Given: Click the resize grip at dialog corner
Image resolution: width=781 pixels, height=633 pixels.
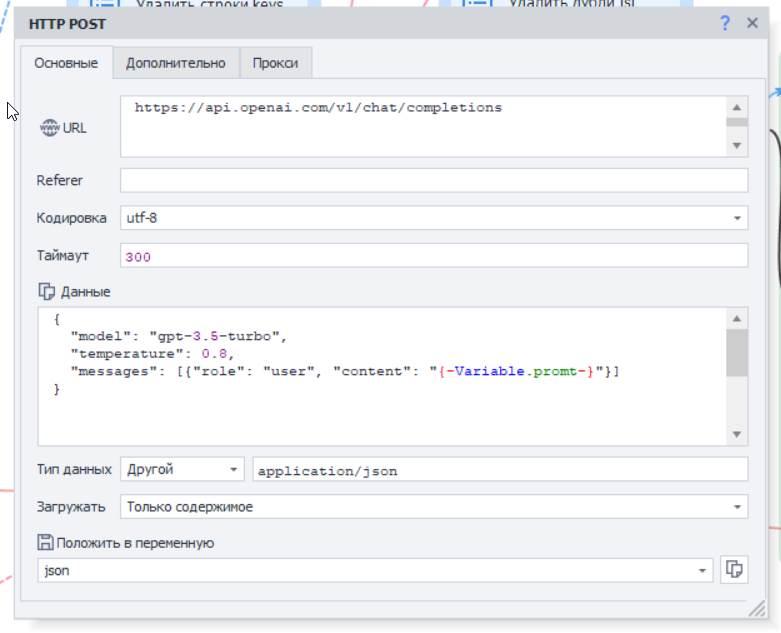Looking at the screenshot, I should tap(758, 608).
